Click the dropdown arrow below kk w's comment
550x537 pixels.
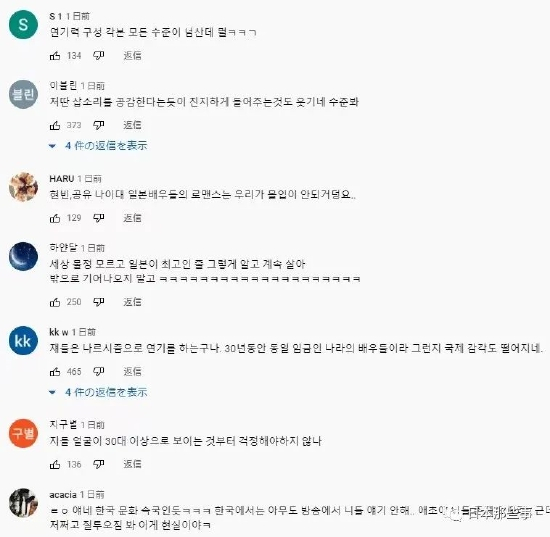[52, 392]
